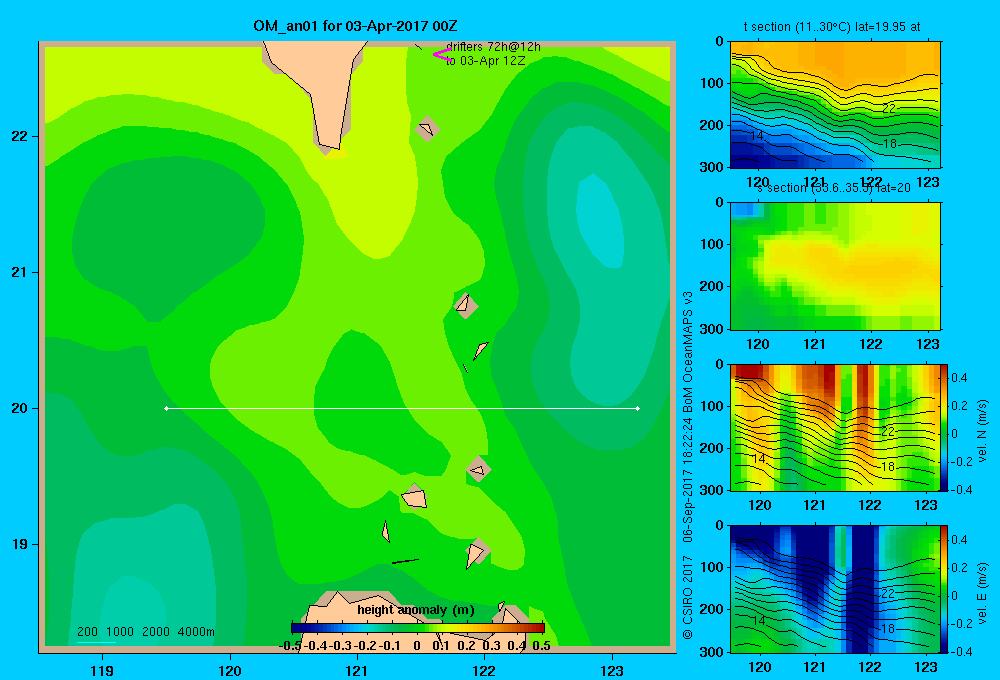Click the 'vel. E (m/s)' axis label
This screenshot has height=680, width=1000.
click(982, 593)
